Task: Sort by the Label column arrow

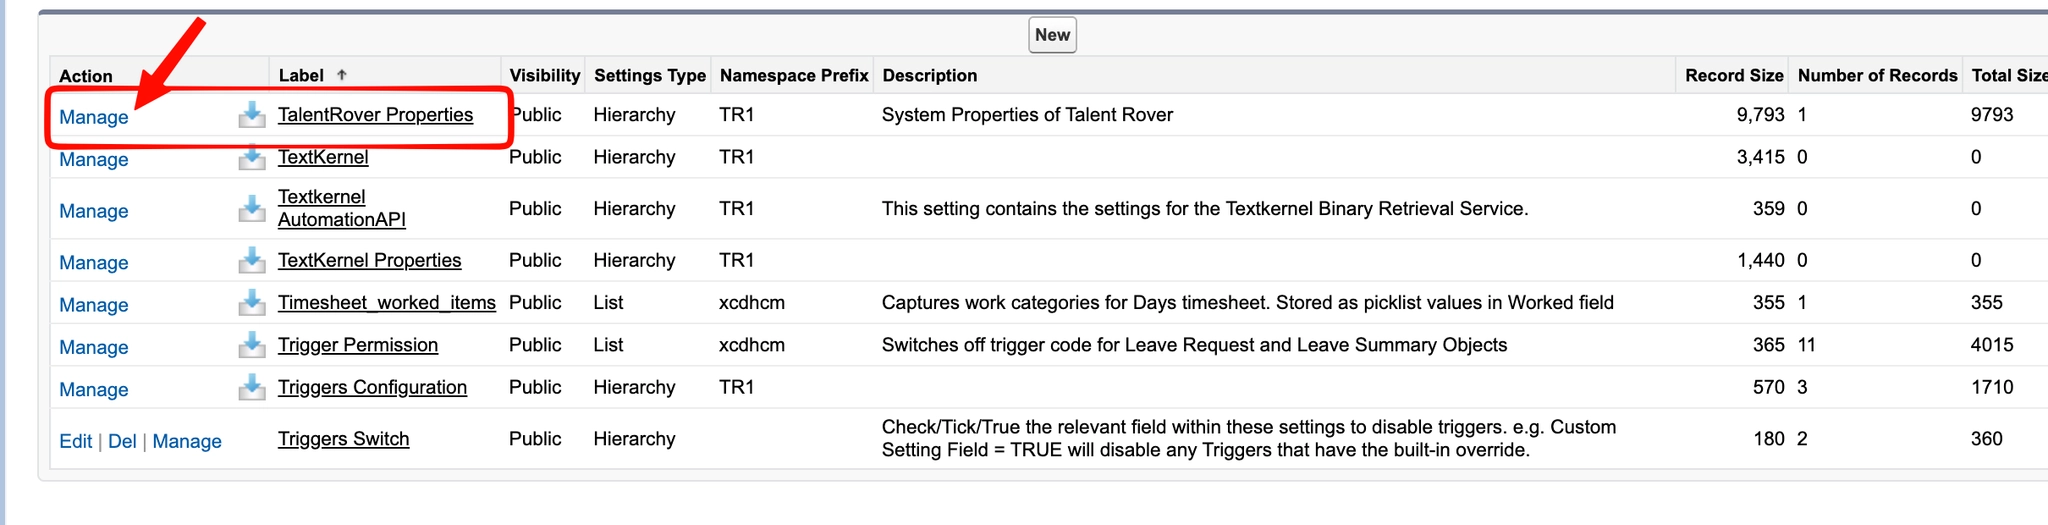Action: click(342, 75)
